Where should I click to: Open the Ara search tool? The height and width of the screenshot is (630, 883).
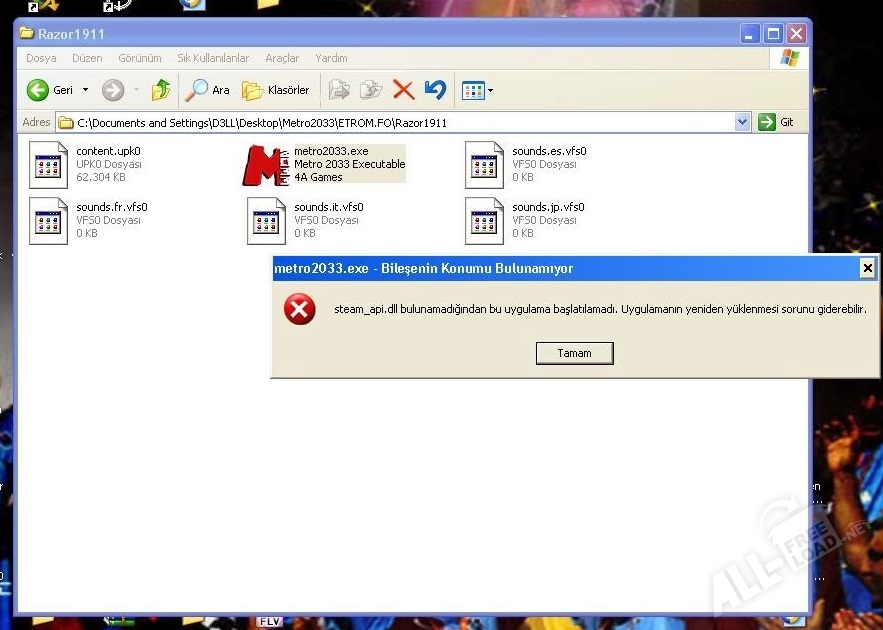[x=208, y=90]
